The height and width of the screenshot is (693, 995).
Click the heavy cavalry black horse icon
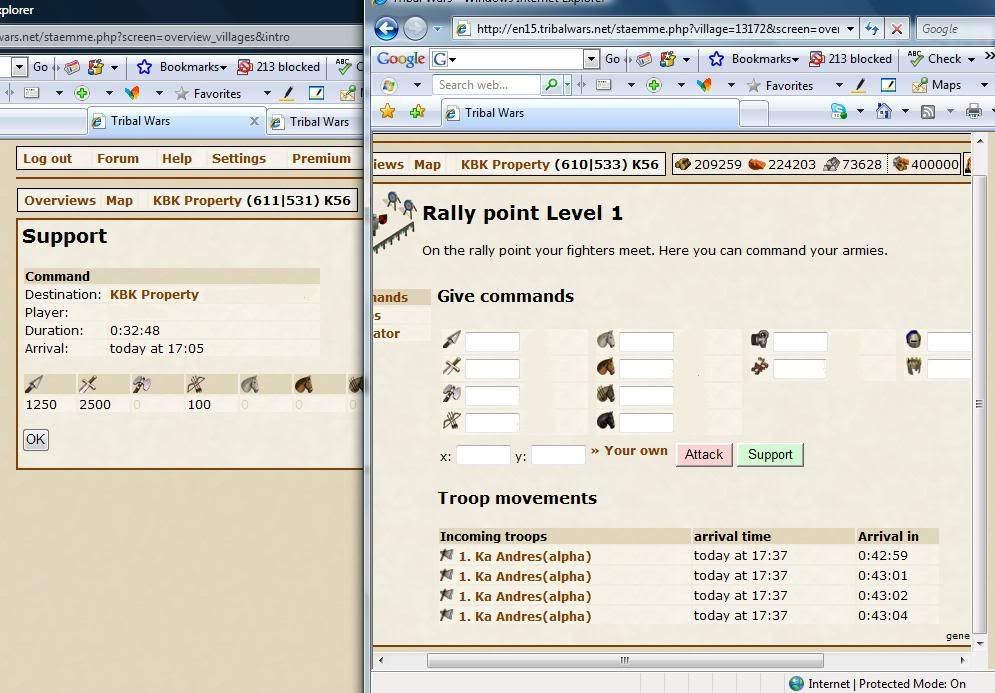[x=606, y=421]
